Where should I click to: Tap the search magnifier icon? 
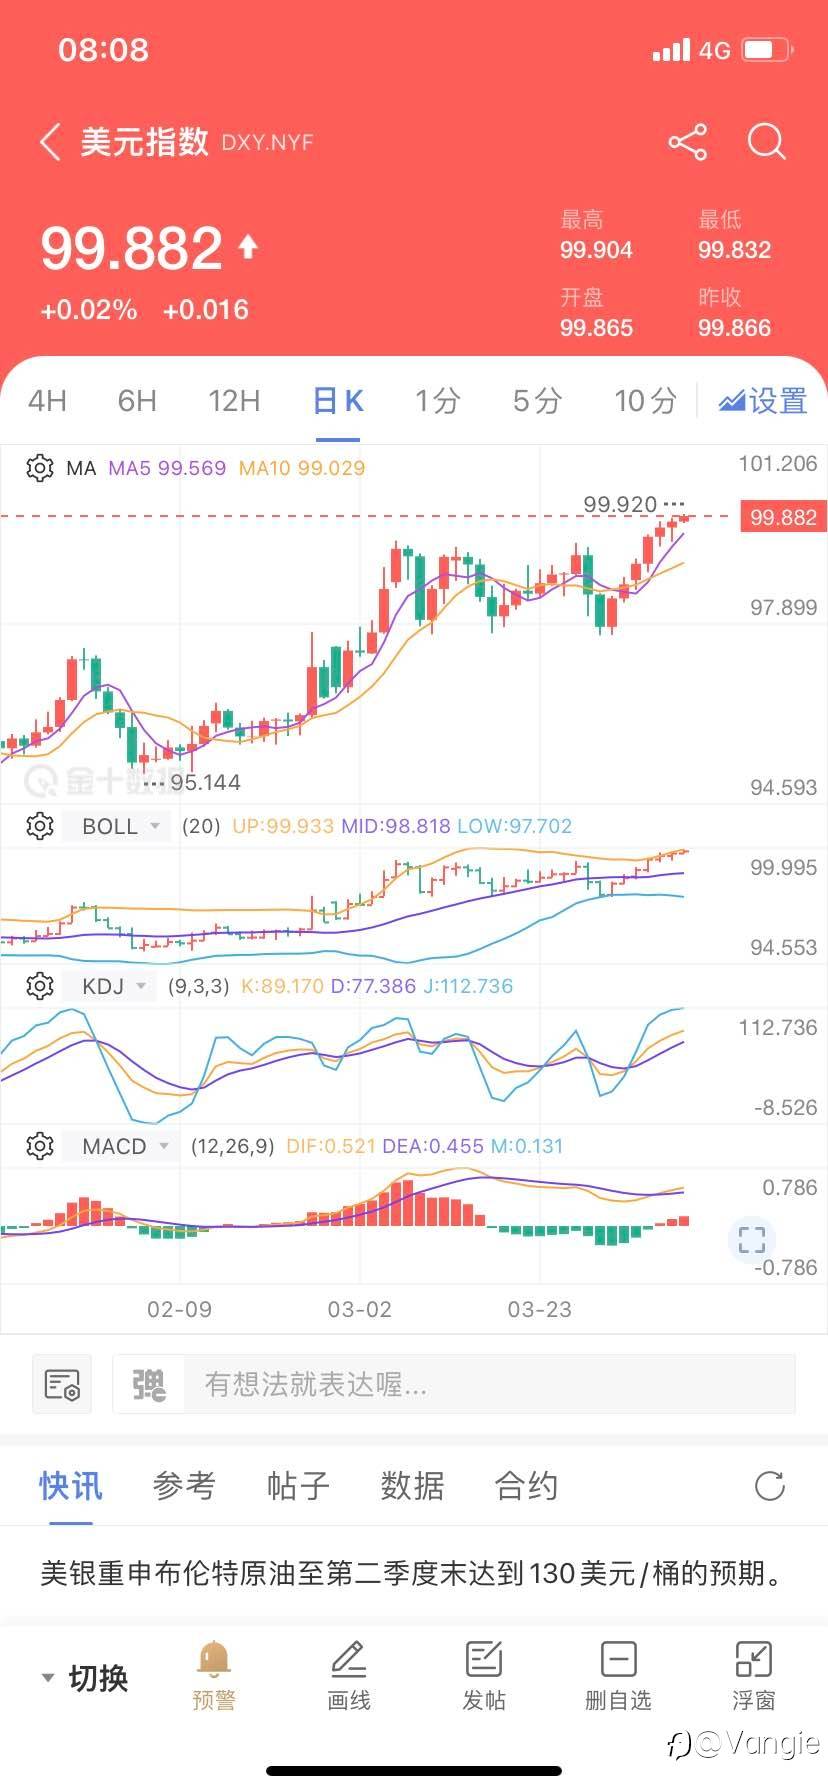(766, 142)
